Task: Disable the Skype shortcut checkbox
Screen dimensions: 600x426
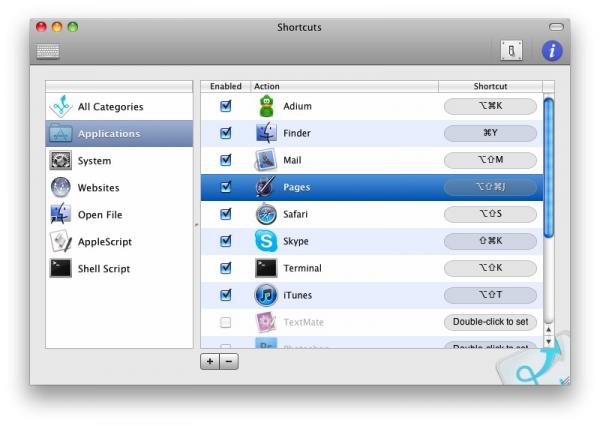Action: pos(226,241)
